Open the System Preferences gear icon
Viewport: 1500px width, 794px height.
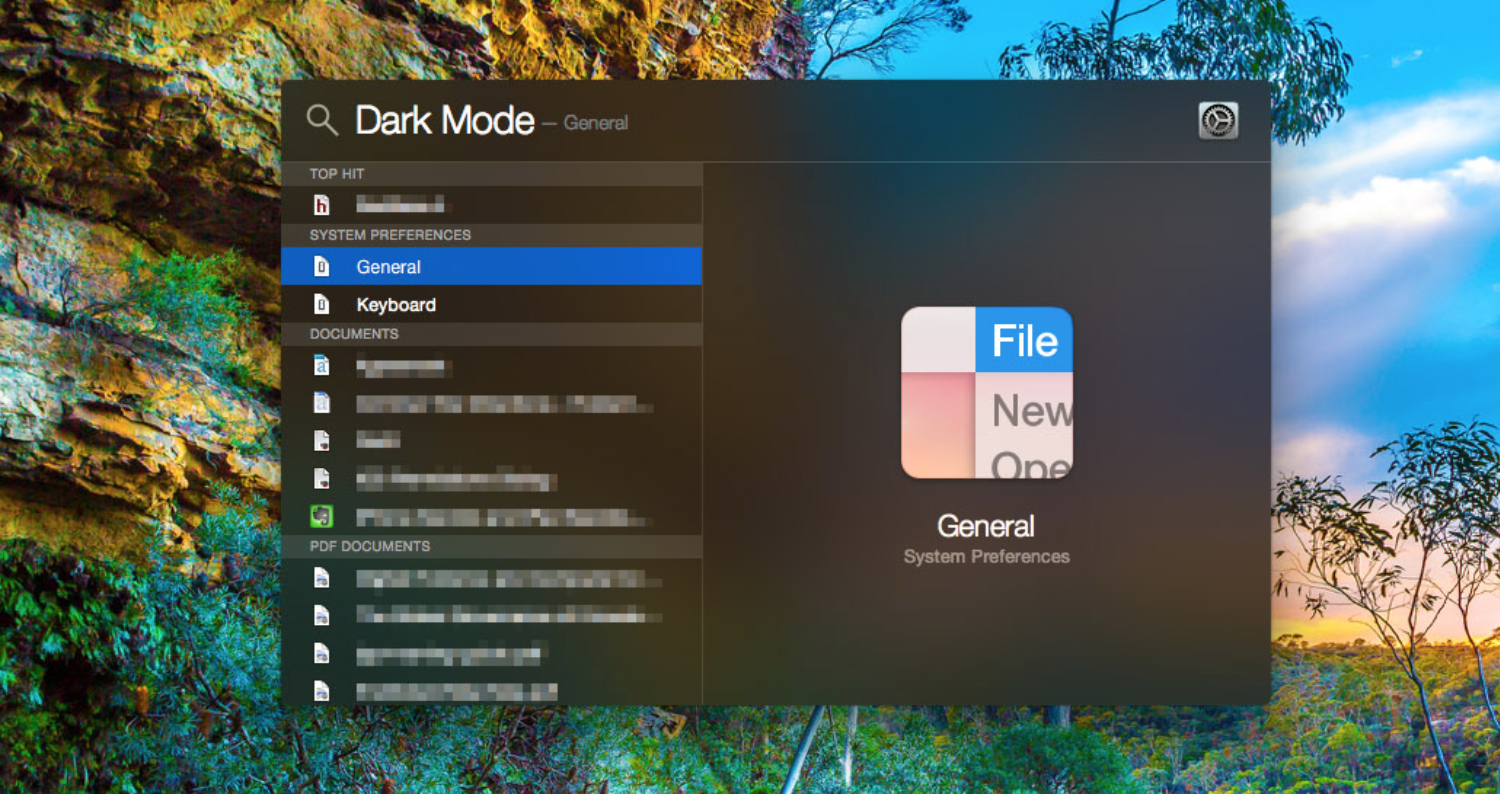(x=1218, y=121)
